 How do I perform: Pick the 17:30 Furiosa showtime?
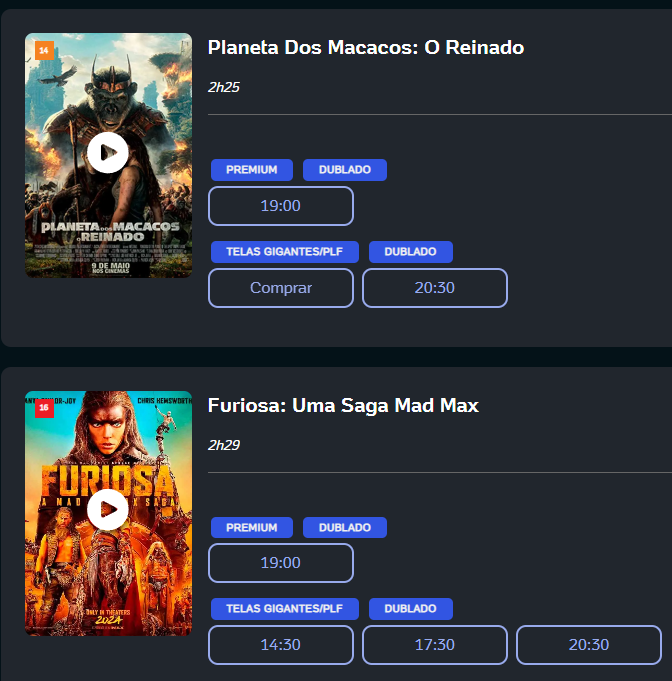click(x=434, y=645)
